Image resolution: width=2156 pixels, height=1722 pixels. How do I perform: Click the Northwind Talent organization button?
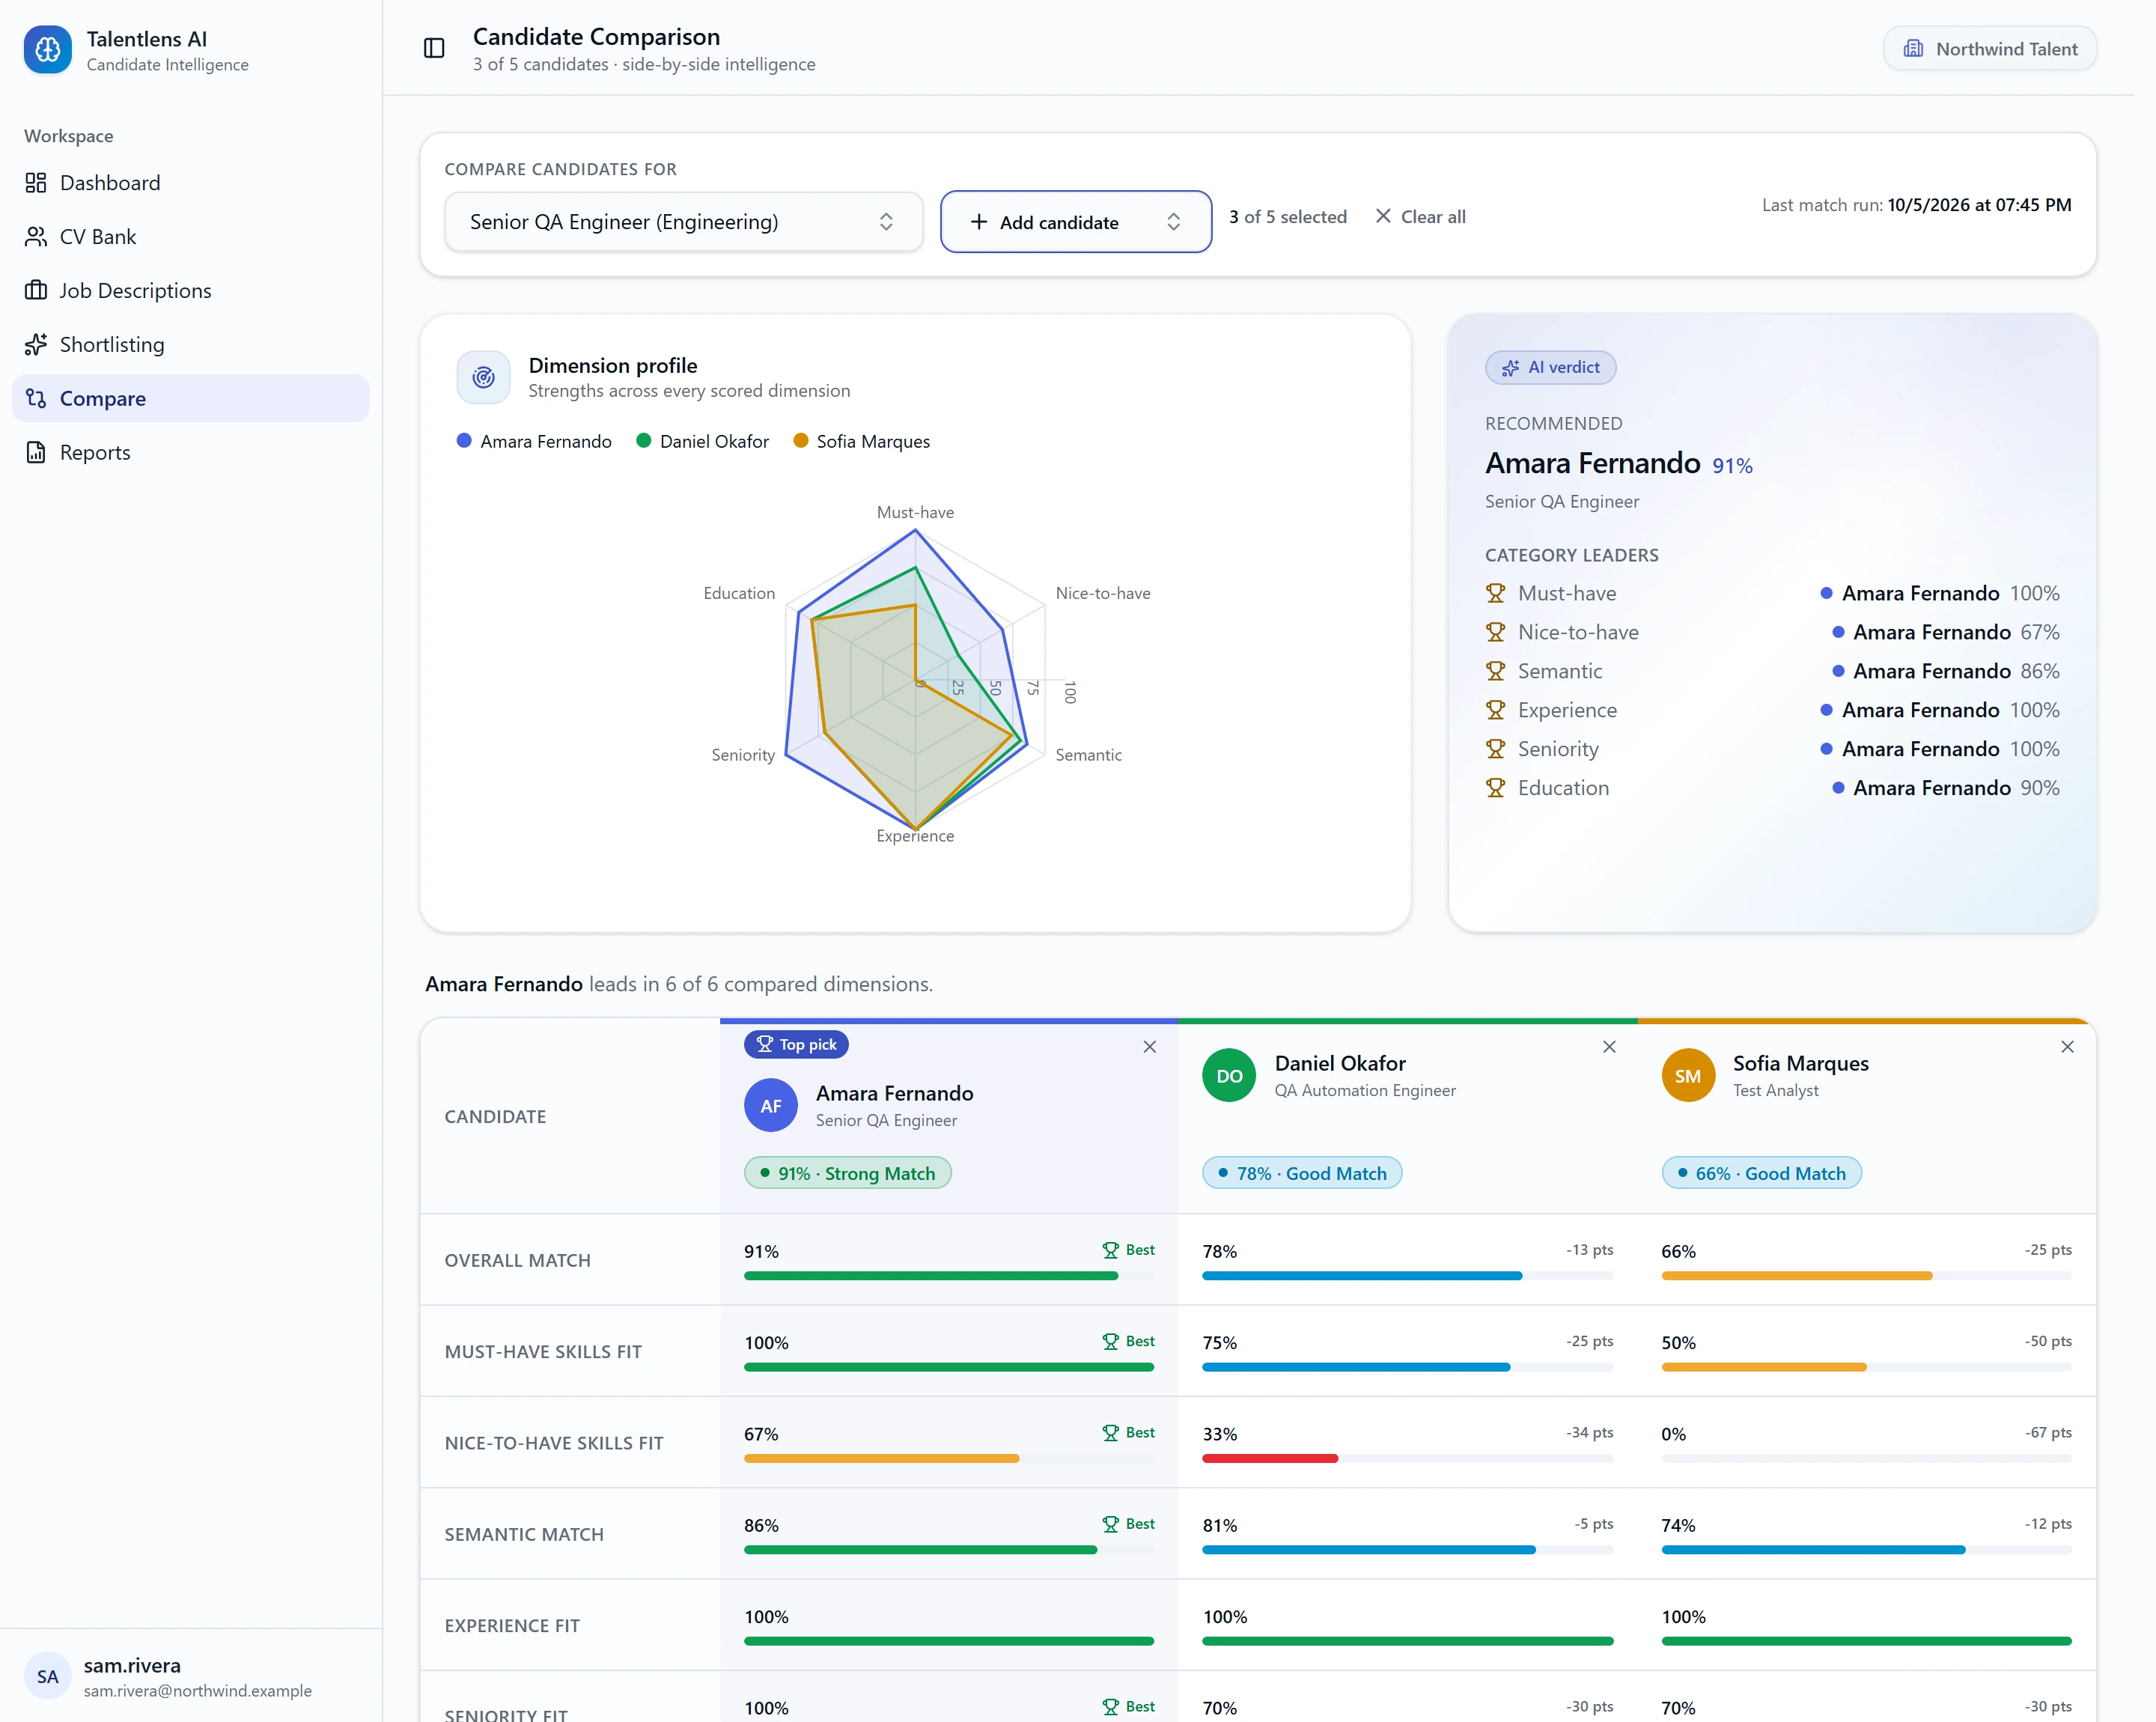[1989, 49]
